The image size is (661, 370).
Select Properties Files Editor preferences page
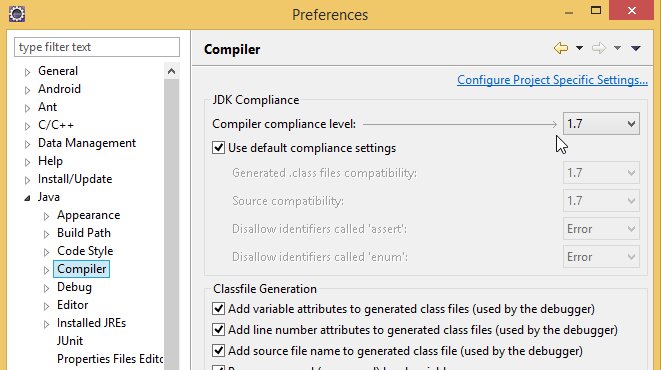[x=110, y=359]
